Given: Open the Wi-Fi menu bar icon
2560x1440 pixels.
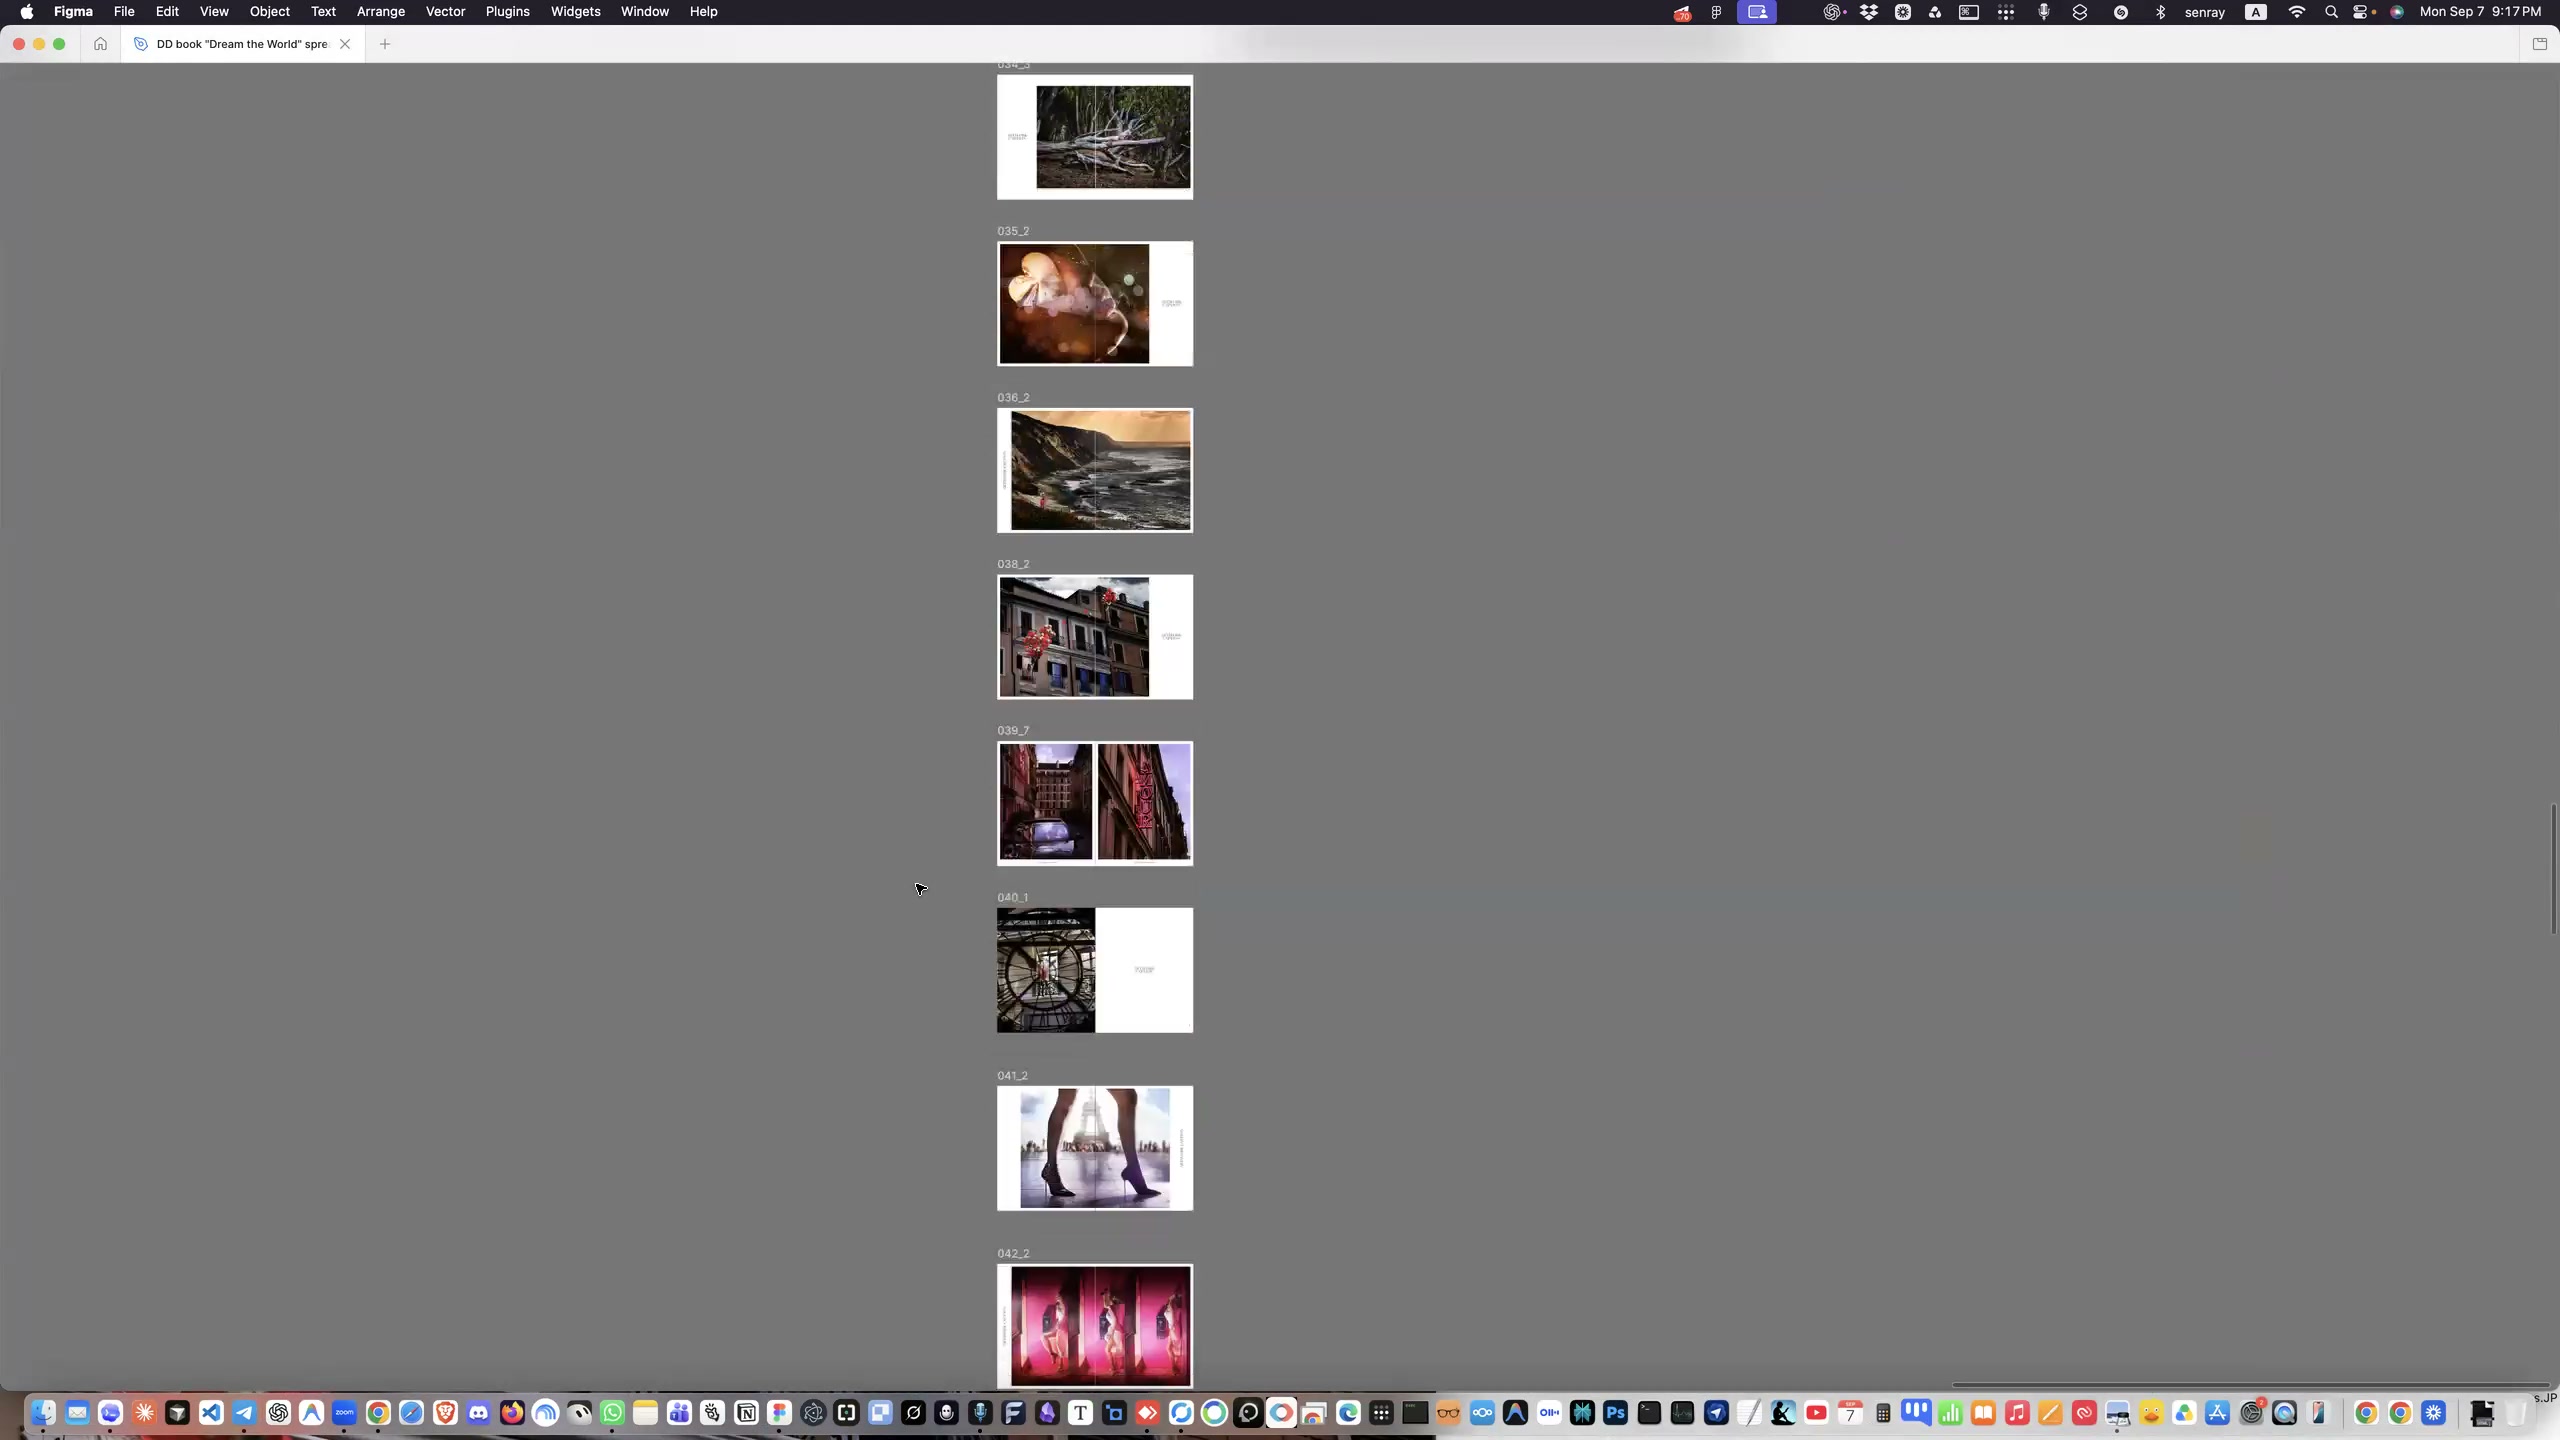Looking at the screenshot, I should (x=2297, y=12).
